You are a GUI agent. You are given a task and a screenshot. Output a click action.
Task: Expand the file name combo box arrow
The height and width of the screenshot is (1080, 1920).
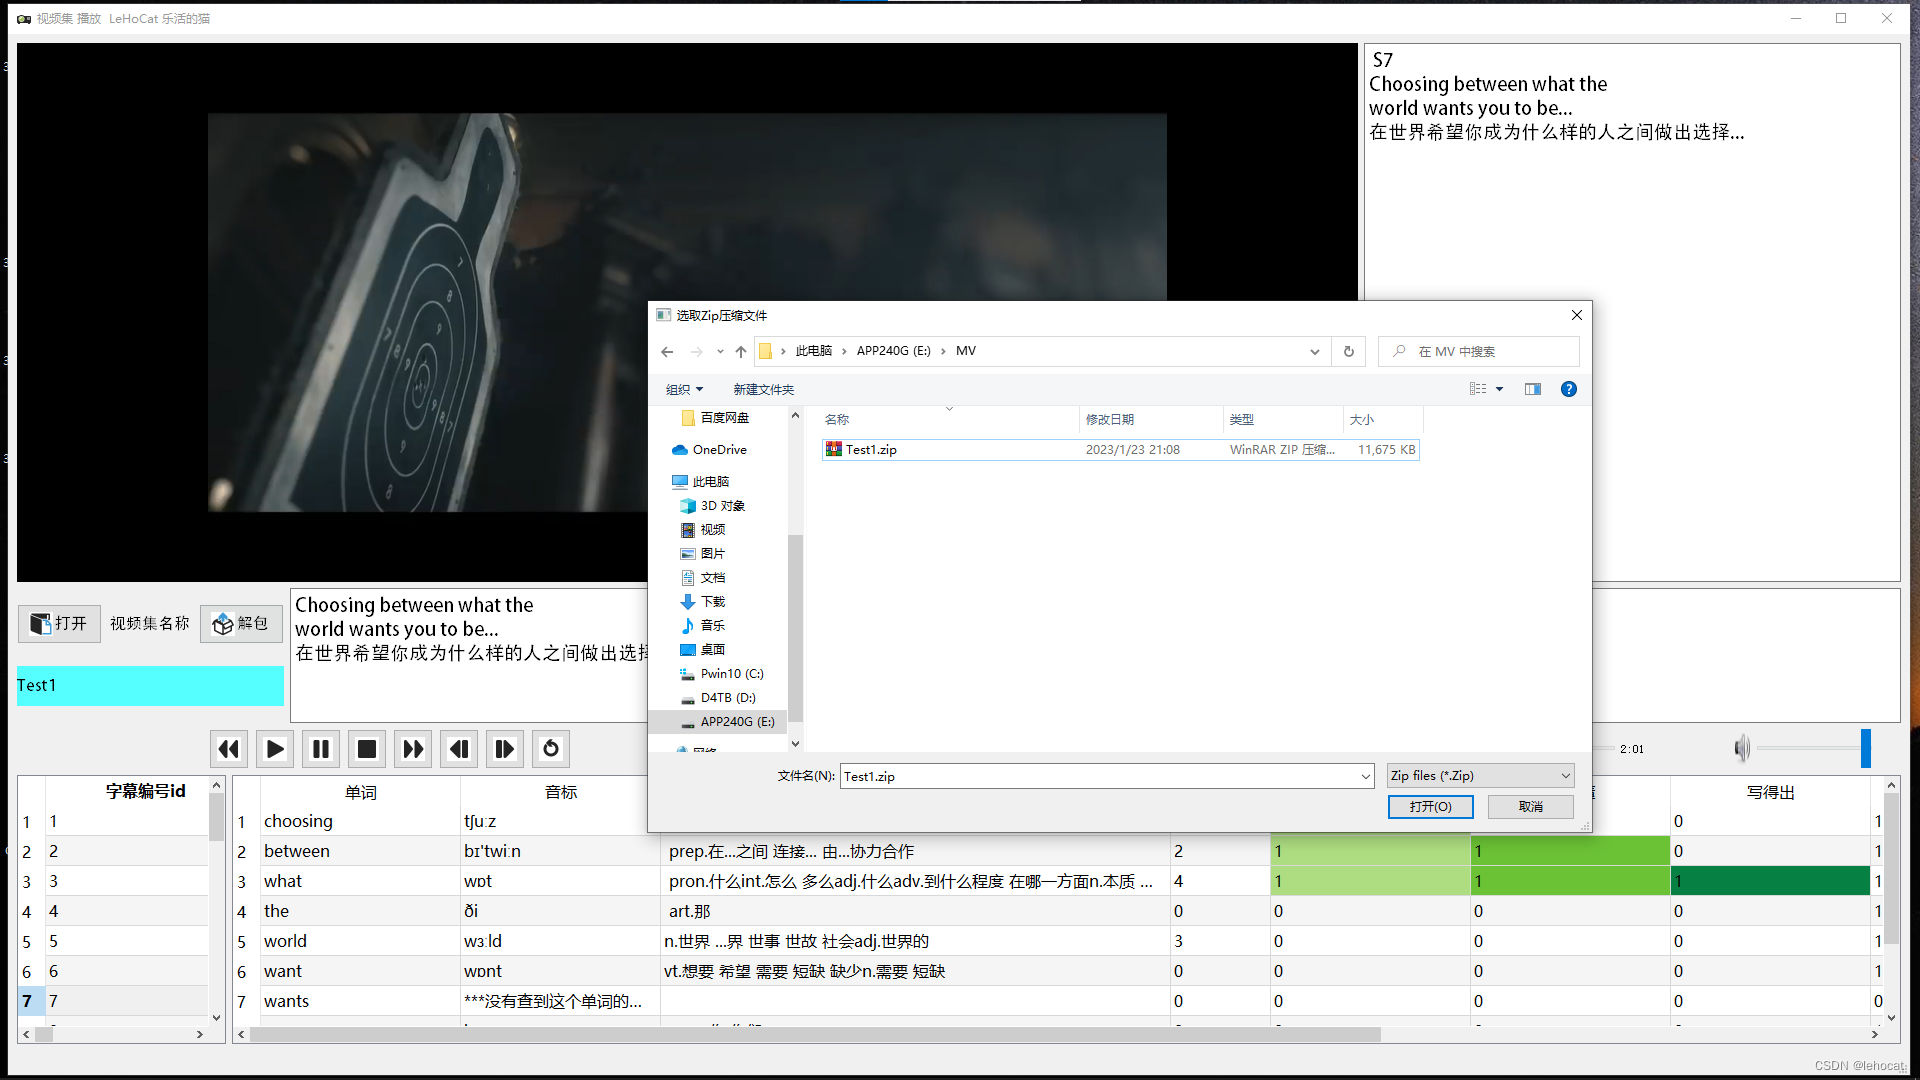(1365, 777)
